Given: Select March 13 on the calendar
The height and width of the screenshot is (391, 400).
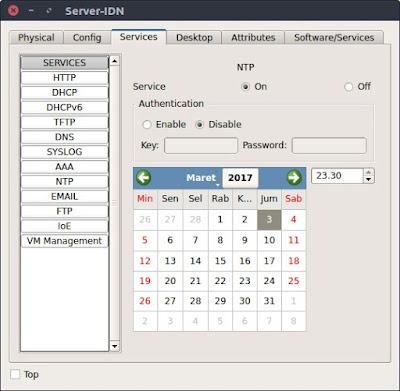Looking at the screenshot, I should pyautogui.click(x=170, y=261).
